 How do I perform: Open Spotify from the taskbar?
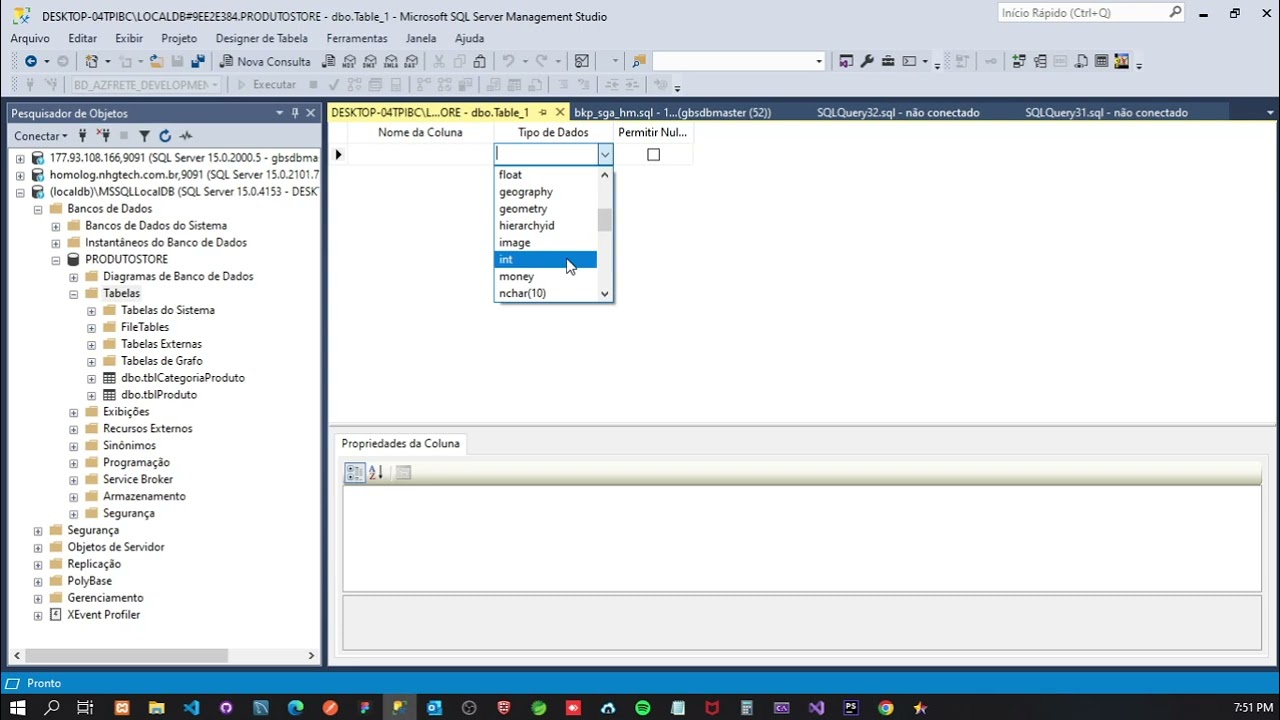[x=643, y=708]
